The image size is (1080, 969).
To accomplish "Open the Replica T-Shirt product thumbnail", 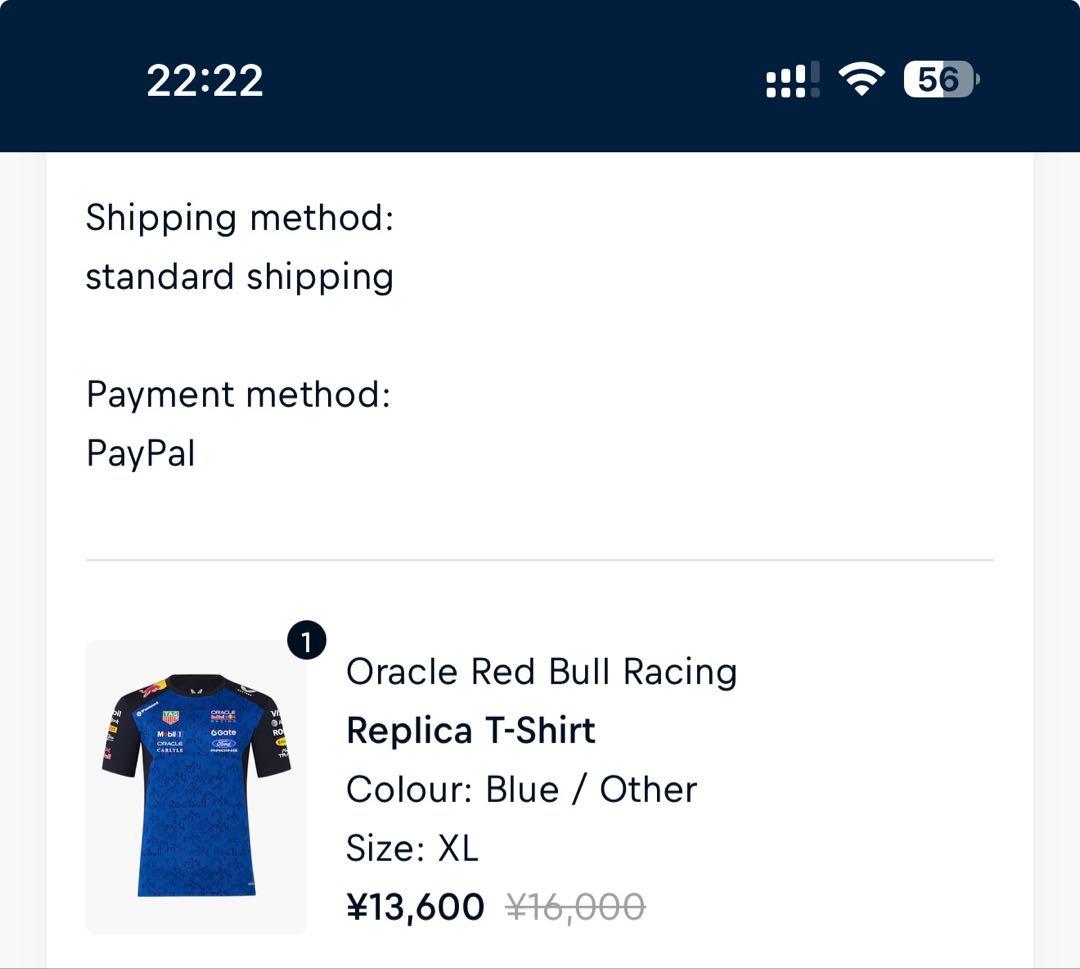I will tap(196, 786).
